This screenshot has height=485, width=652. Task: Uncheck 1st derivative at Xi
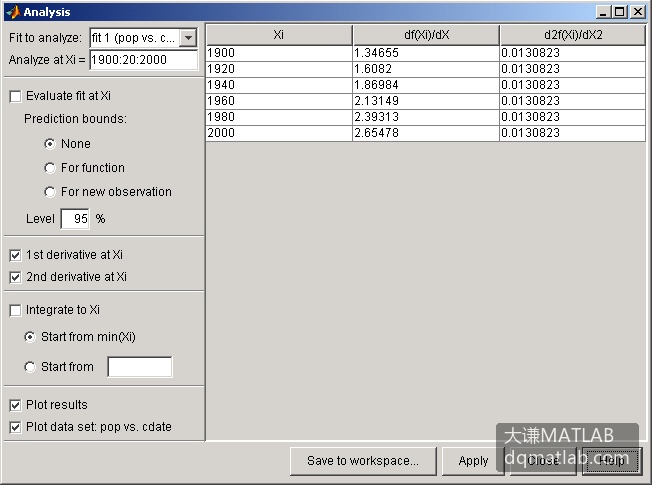tap(15, 255)
